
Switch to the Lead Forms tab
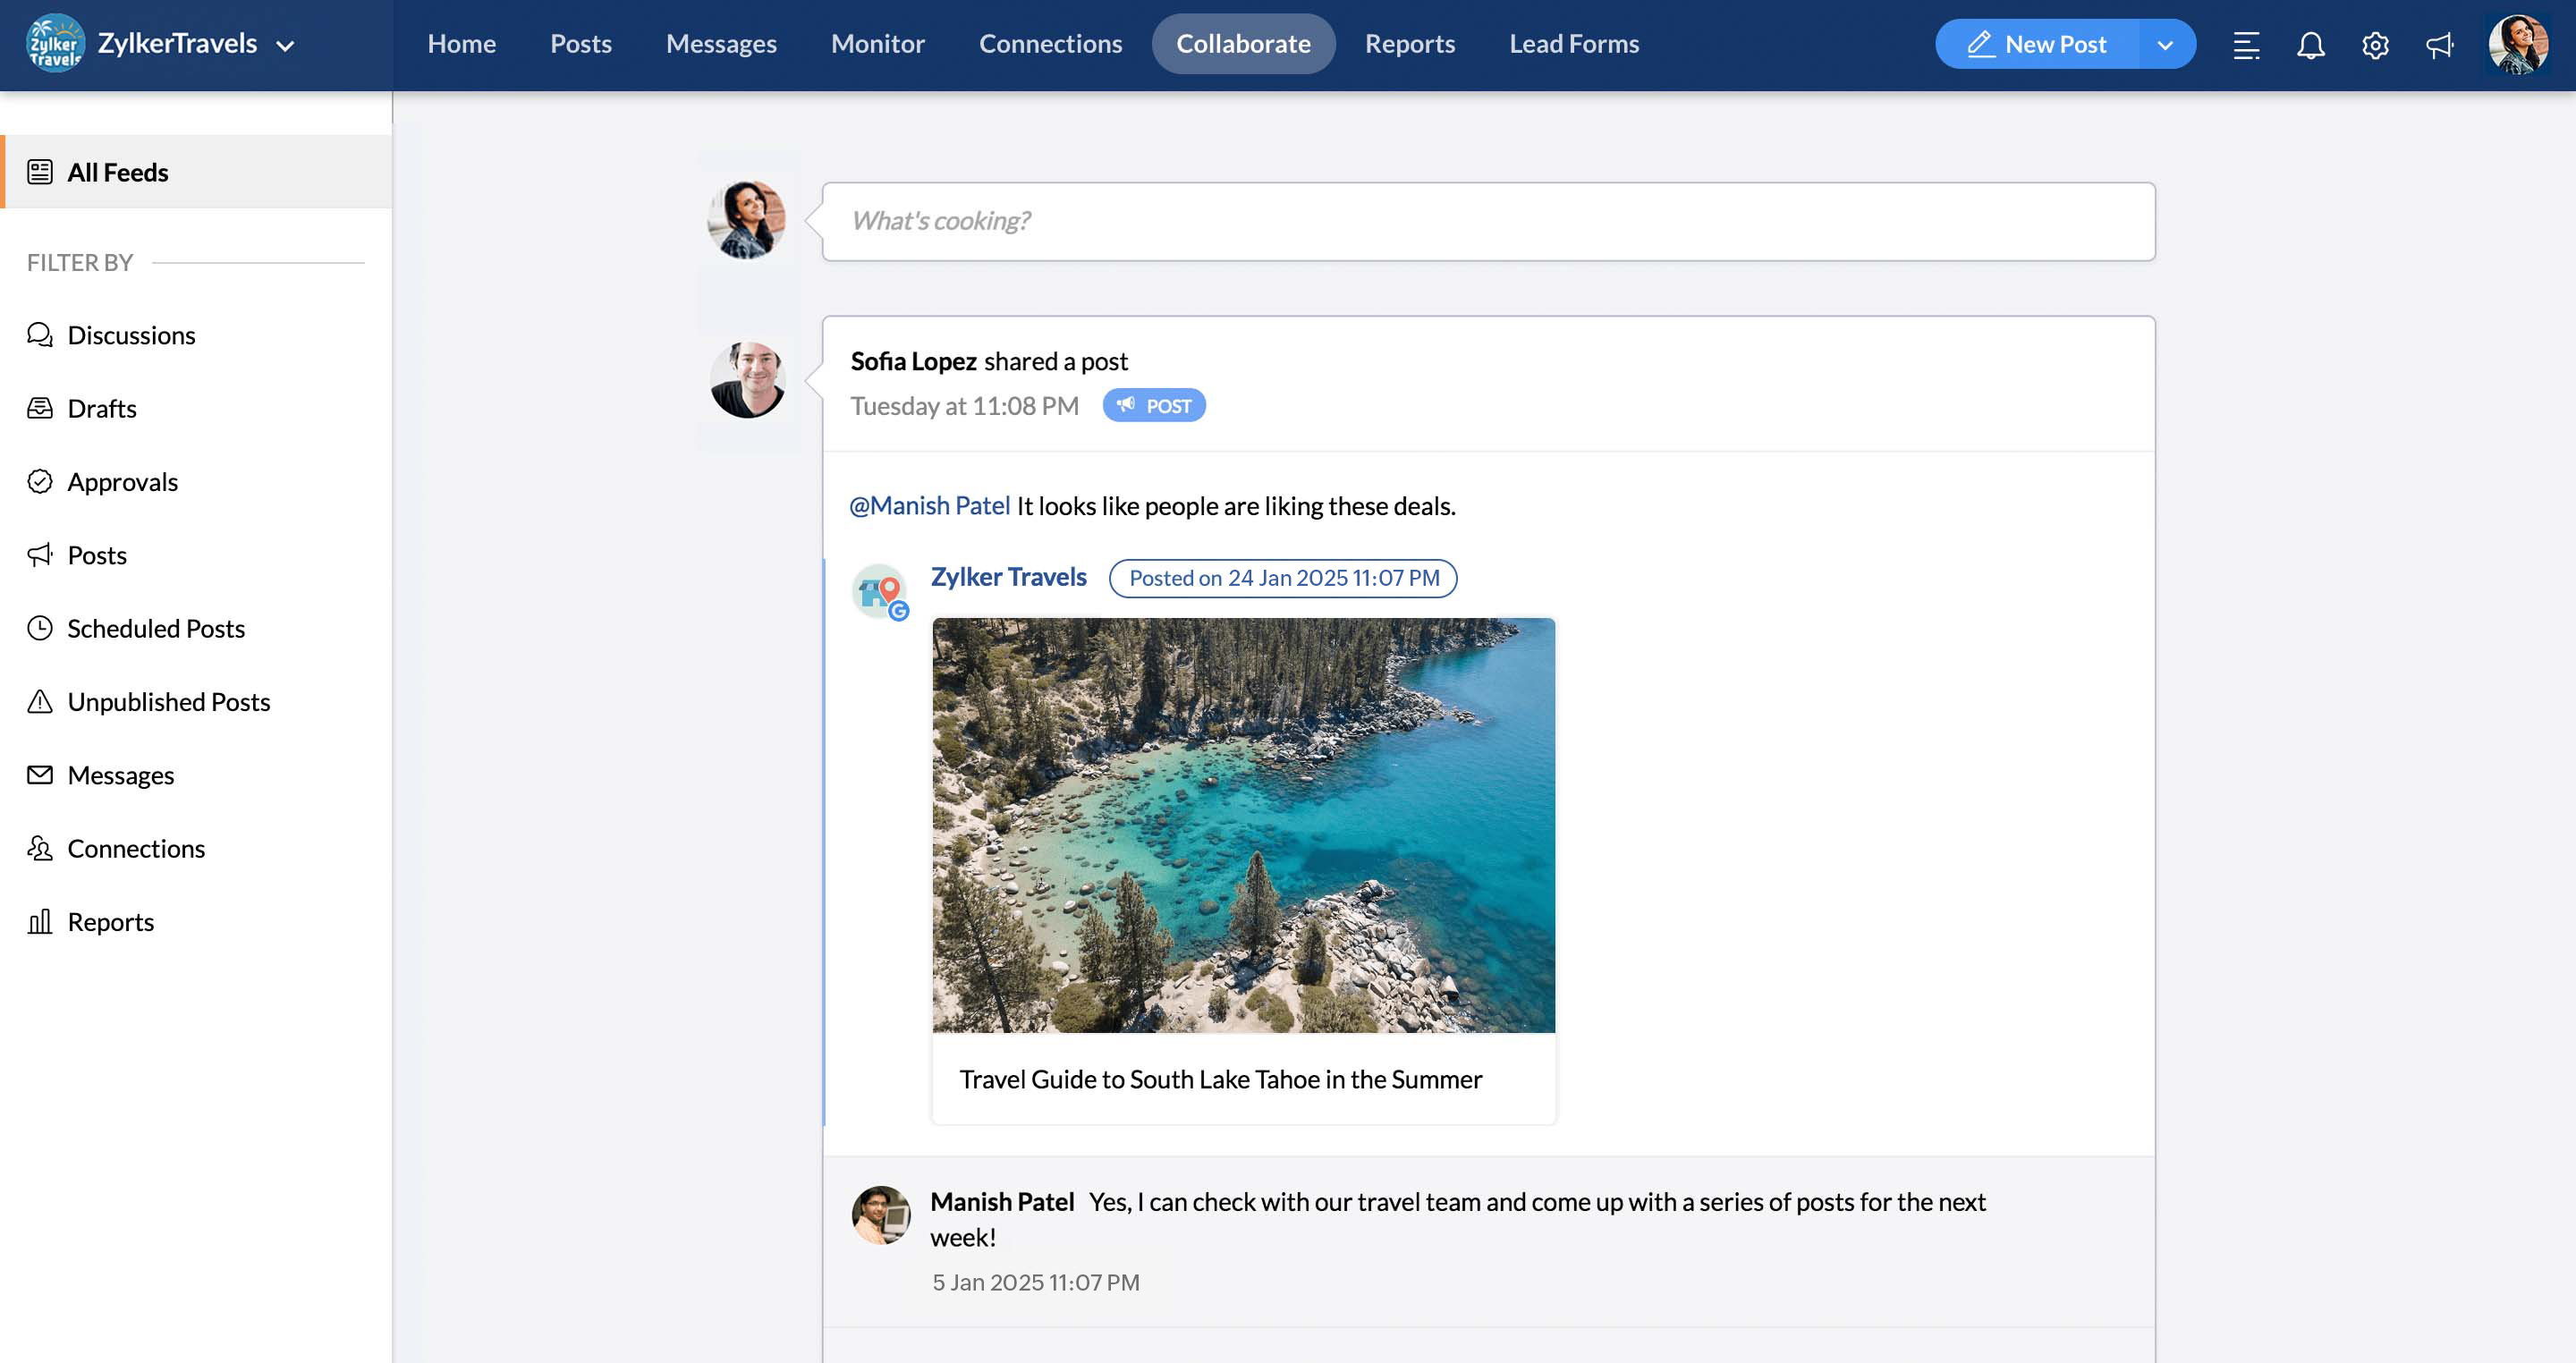click(1573, 44)
